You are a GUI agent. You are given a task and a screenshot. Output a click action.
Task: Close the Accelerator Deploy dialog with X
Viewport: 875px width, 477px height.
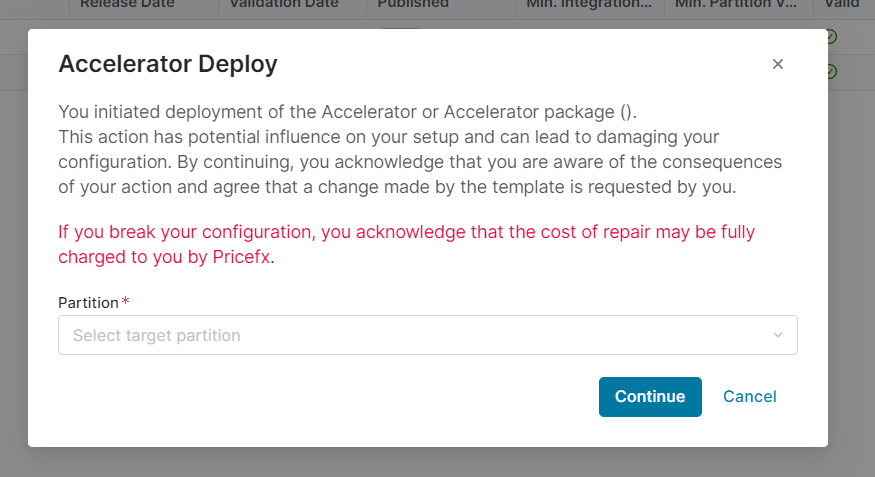click(778, 64)
